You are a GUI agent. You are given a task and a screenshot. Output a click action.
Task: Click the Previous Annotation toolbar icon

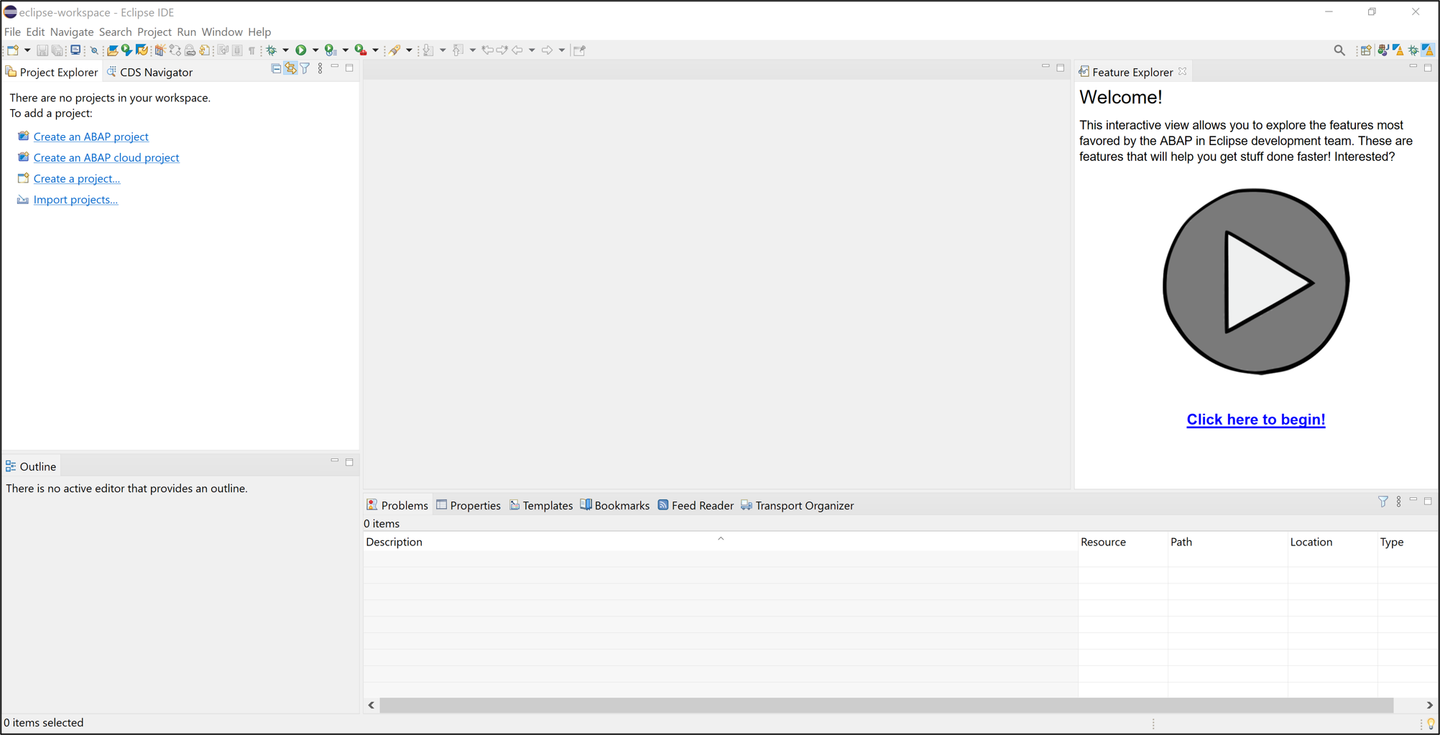click(x=457, y=50)
